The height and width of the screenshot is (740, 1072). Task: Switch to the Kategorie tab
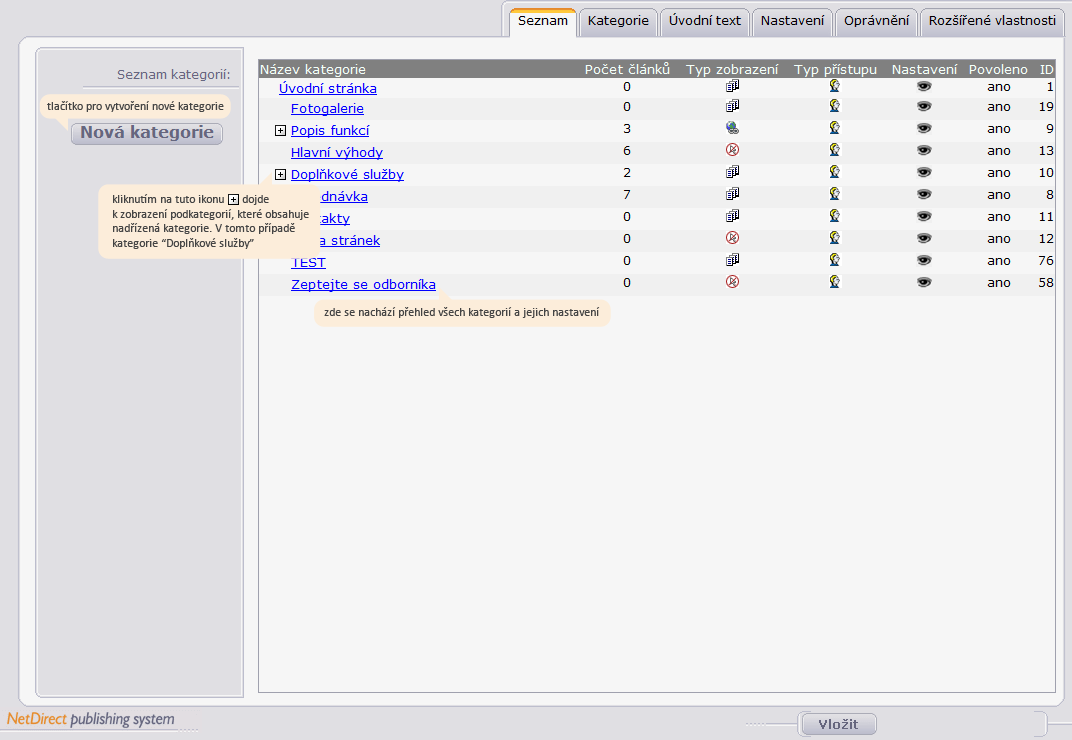pos(618,21)
